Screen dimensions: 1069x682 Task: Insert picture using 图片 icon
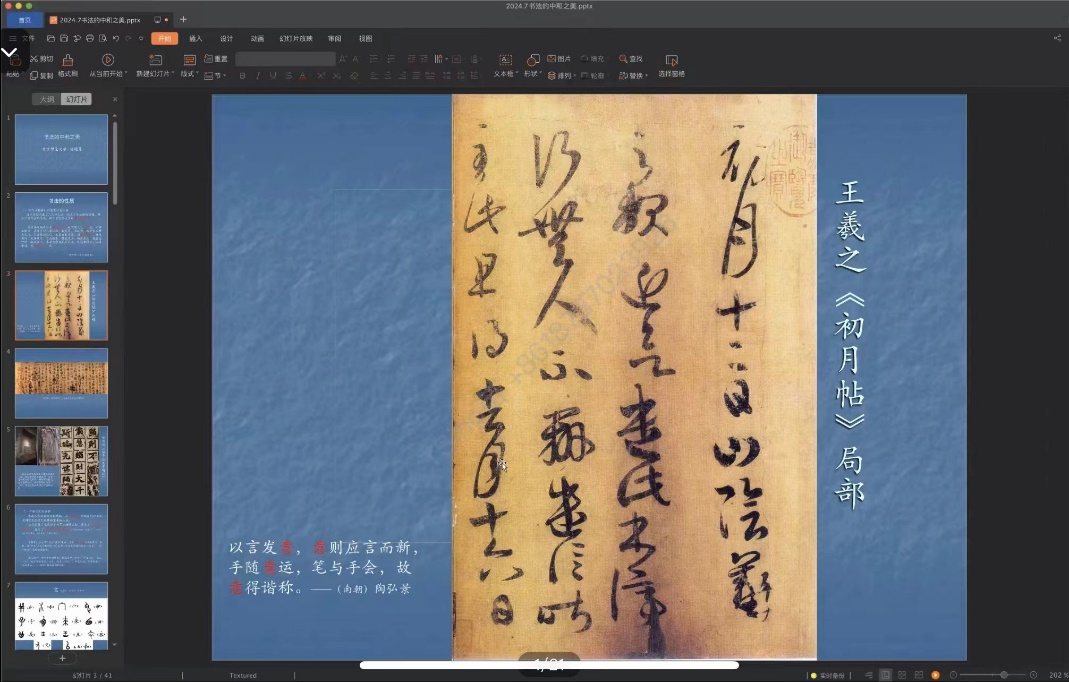559,59
